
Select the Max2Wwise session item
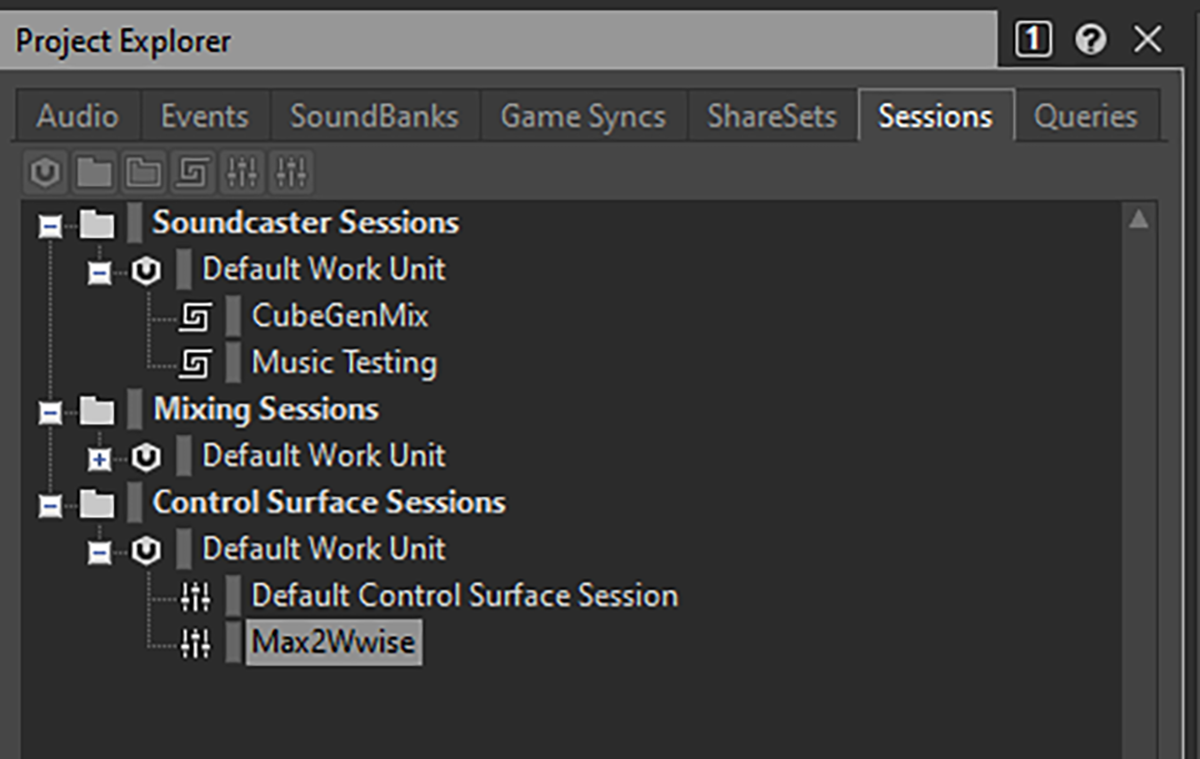pos(333,643)
